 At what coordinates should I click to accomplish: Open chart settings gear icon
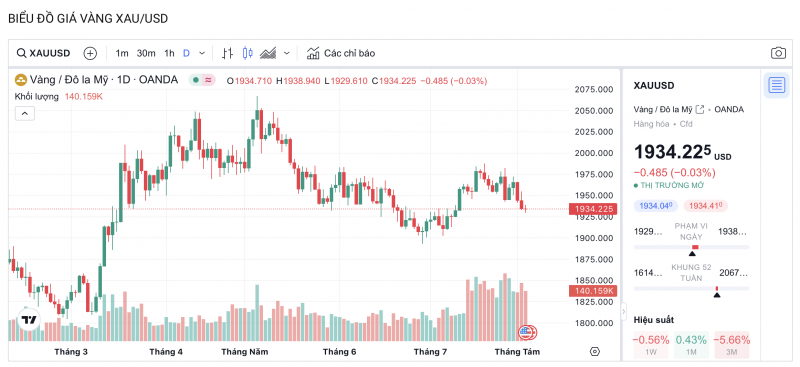[x=594, y=352]
